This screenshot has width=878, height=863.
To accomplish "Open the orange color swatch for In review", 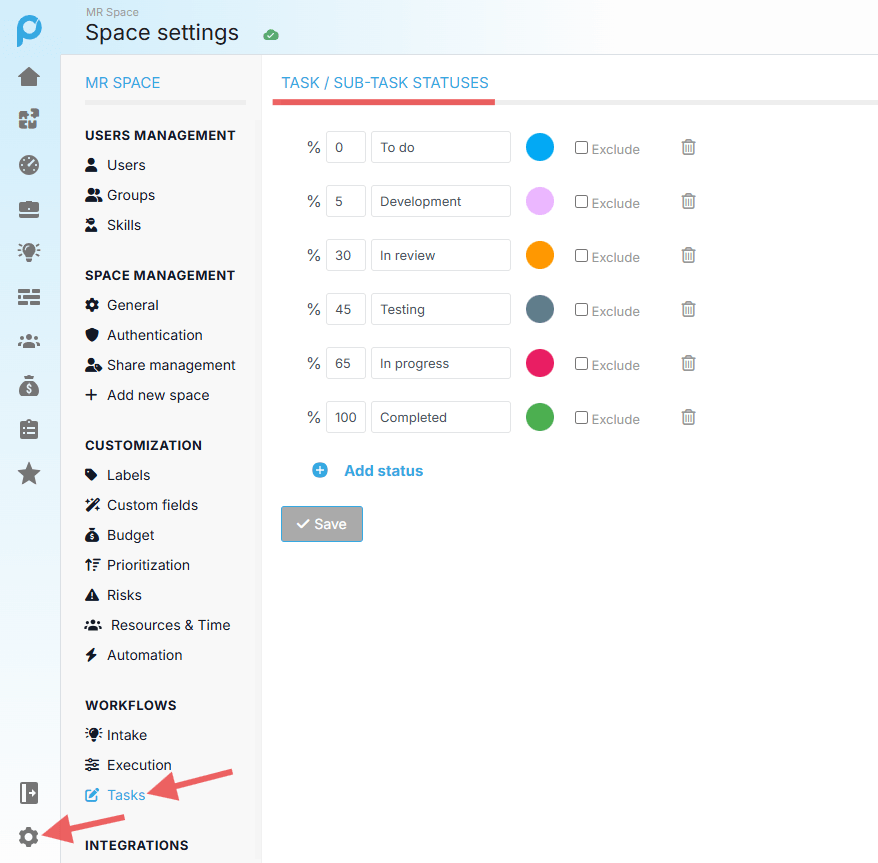I will point(540,255).
